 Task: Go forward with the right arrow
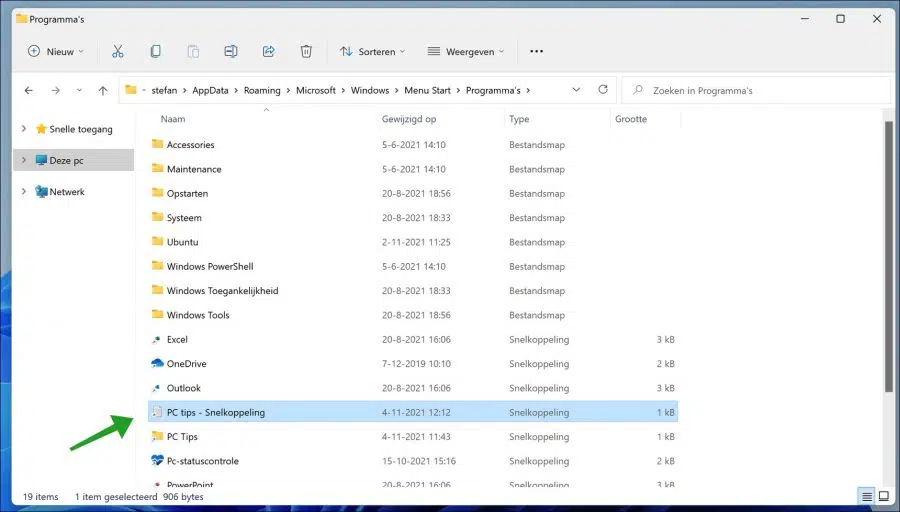(56, 90)
